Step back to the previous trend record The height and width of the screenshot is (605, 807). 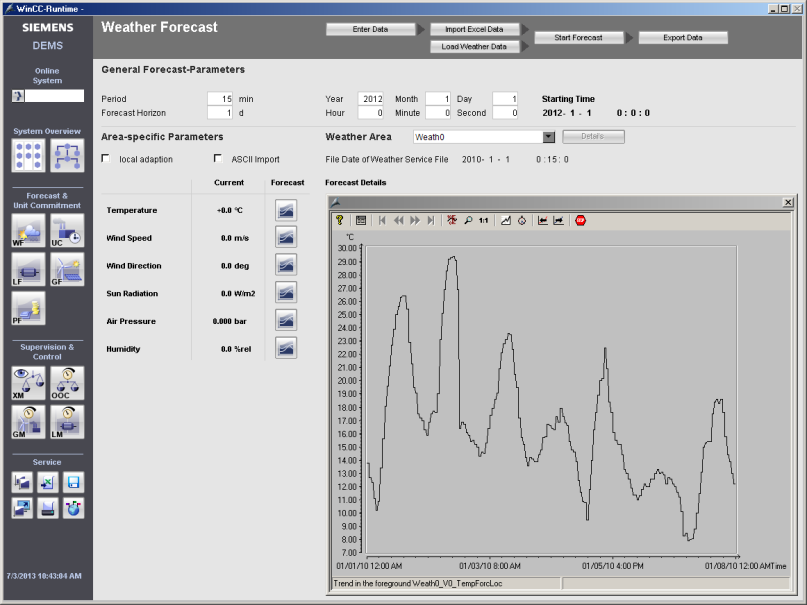pos(398,220)
